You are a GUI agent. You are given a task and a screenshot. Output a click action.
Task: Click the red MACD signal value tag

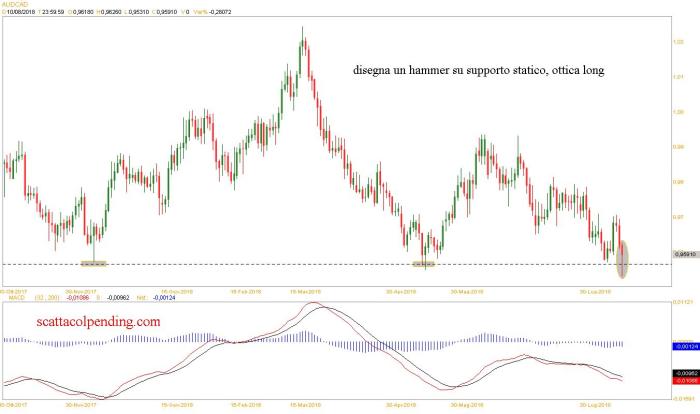[x=682, y=381]
